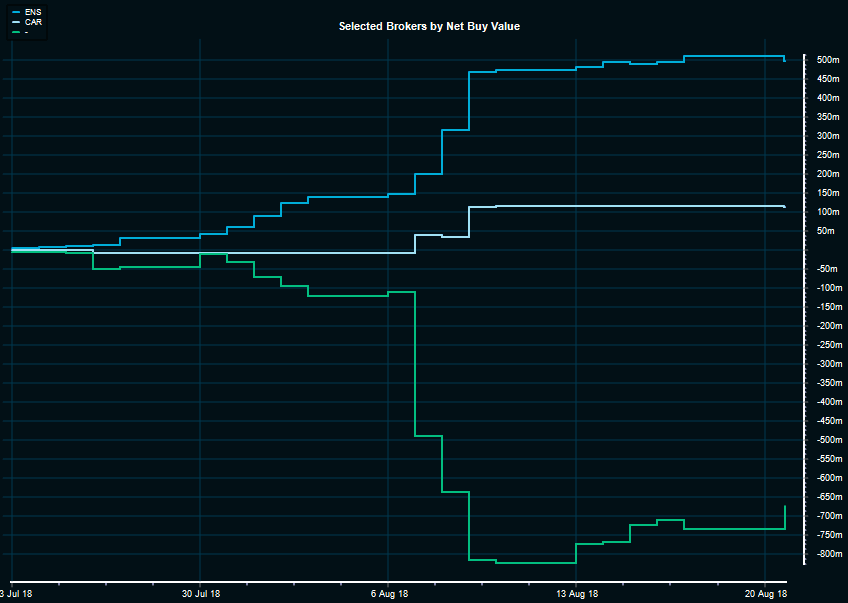Select the white CAR legend color marker
The height and width of the screenshot is (603, 848).
point(16,21)
